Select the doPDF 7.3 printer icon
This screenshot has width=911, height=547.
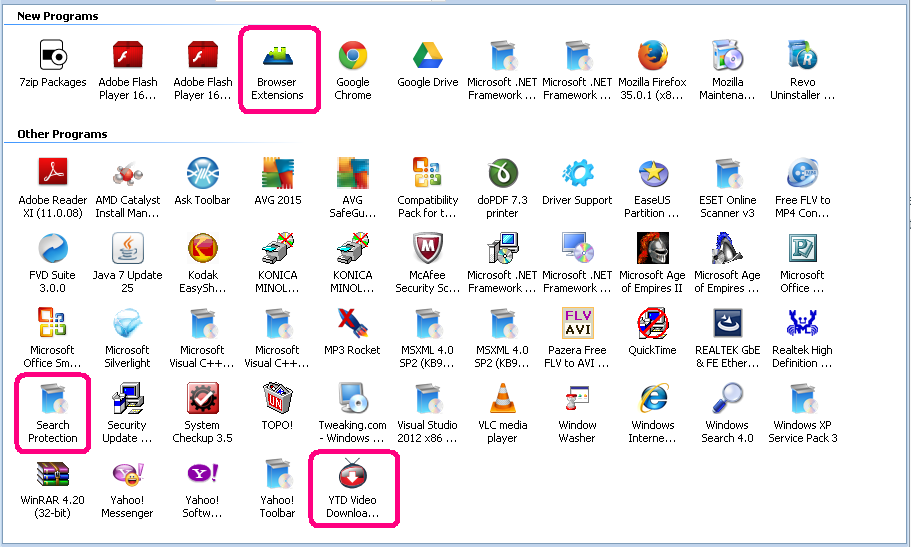[503, 173]
